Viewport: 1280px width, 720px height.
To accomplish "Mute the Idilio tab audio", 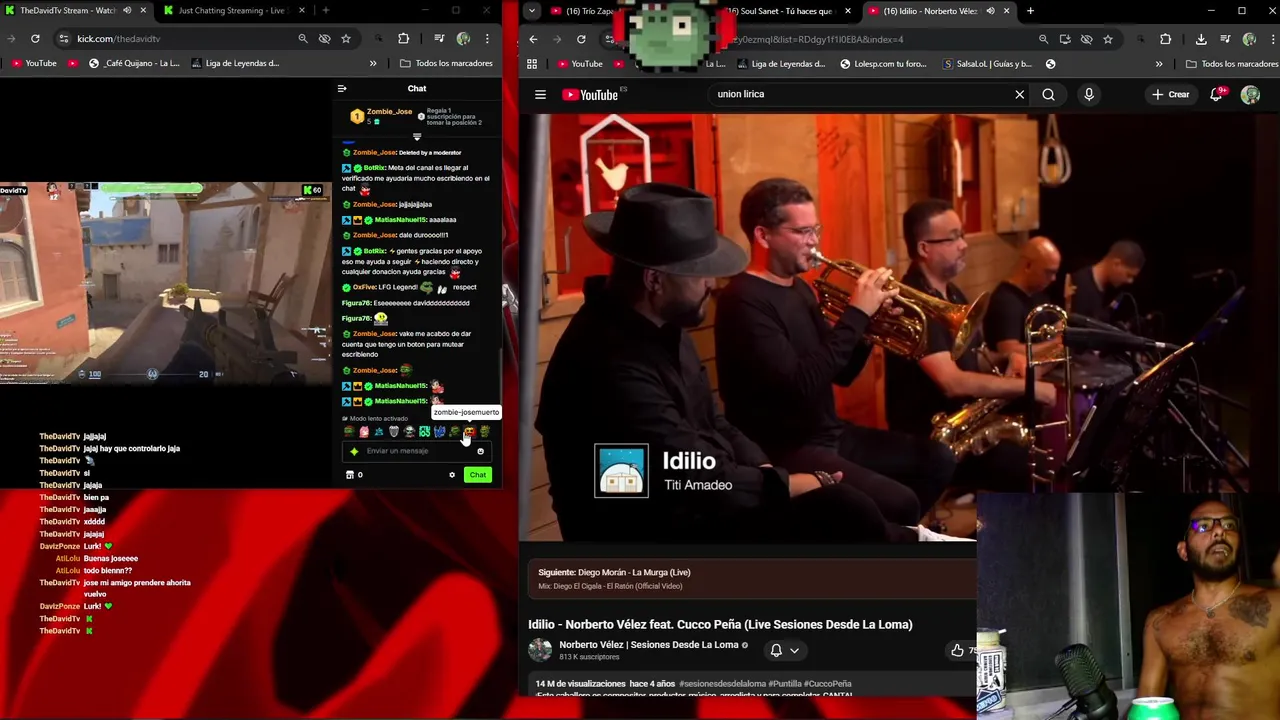I will coord(989,11).
